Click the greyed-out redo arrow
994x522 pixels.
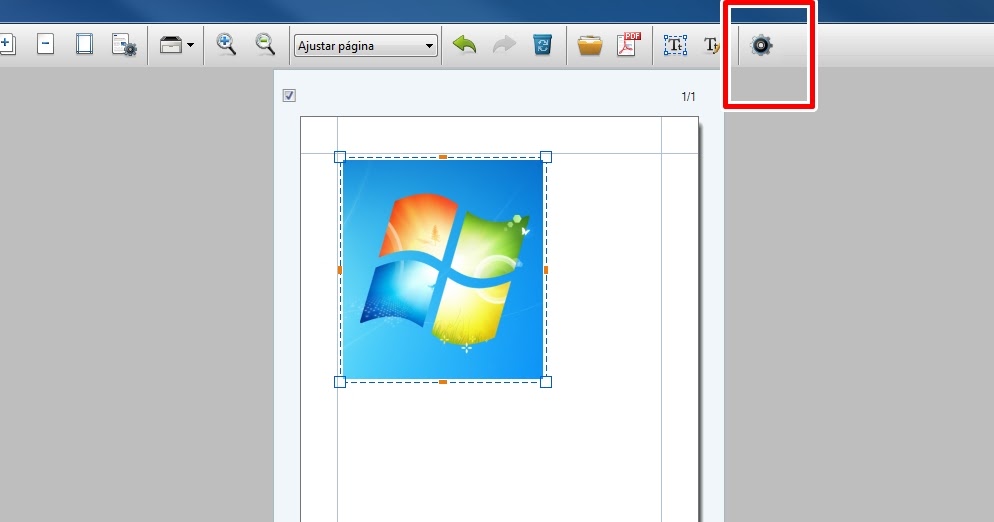click(504, 45)
